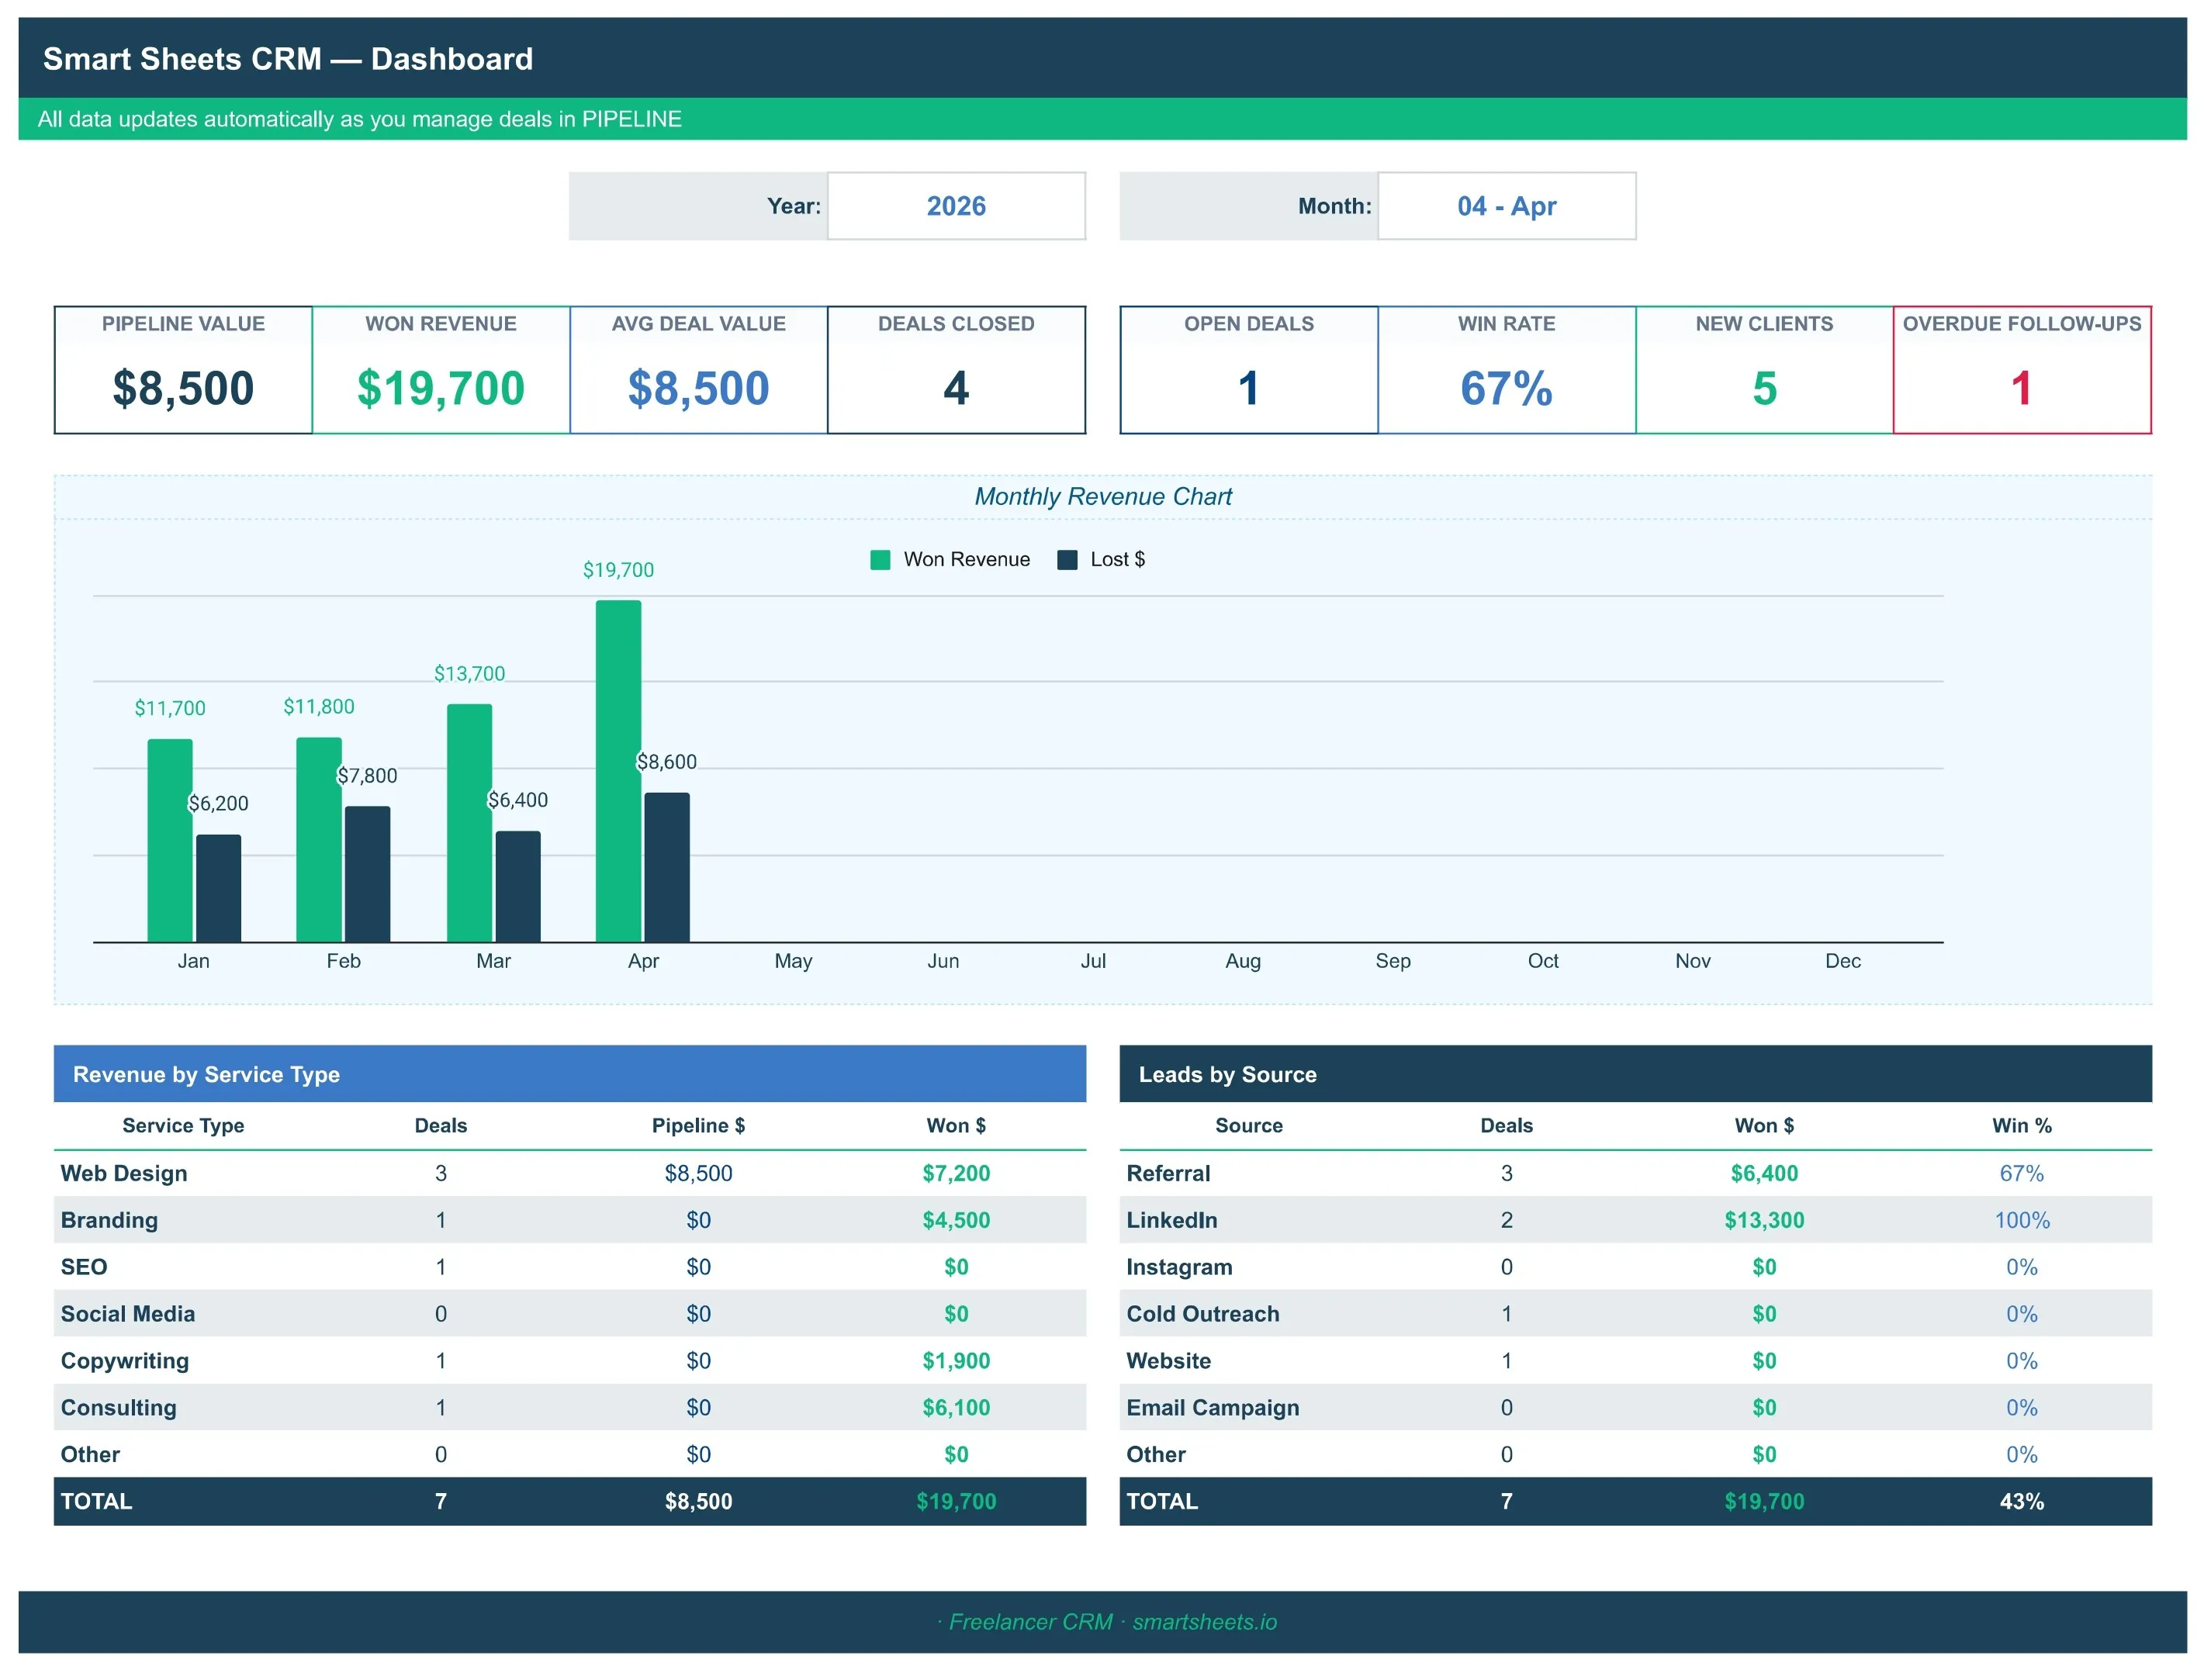Click LinkedIn win rate 100%
2204x1680 pixels.
pos(2021,1220)
